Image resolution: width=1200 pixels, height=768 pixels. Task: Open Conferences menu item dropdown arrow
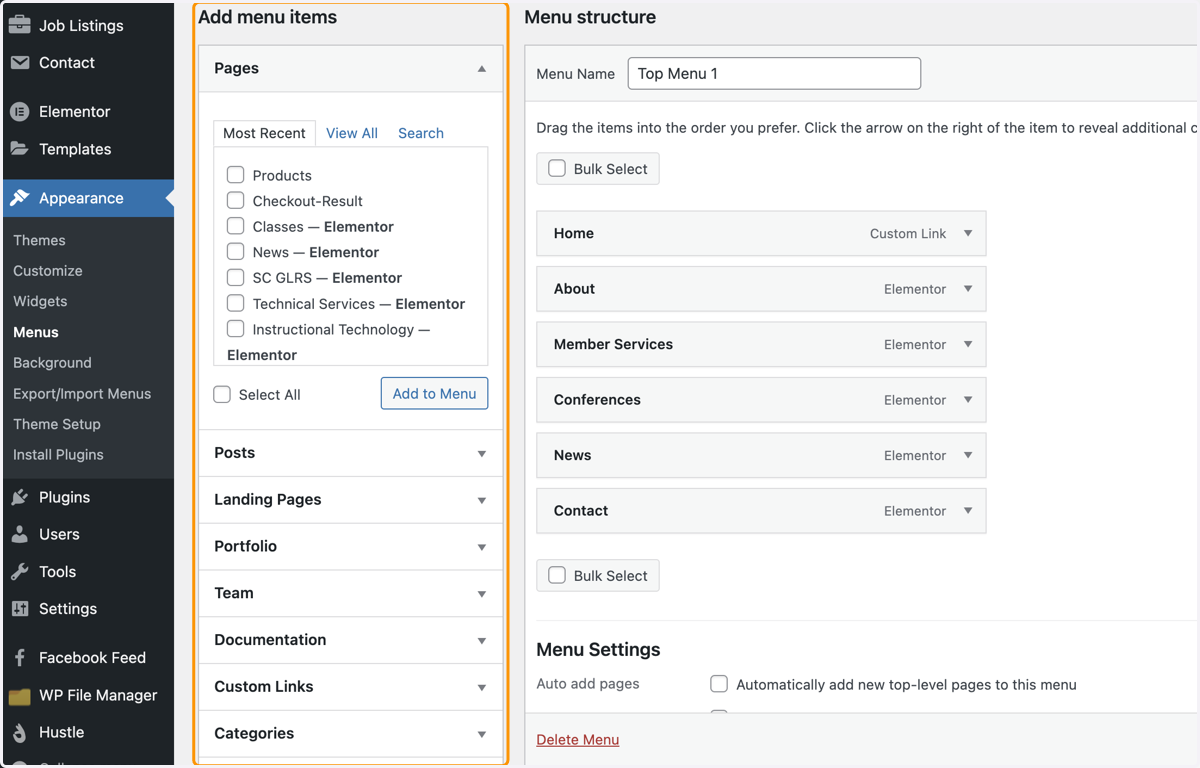coord(968,400)
